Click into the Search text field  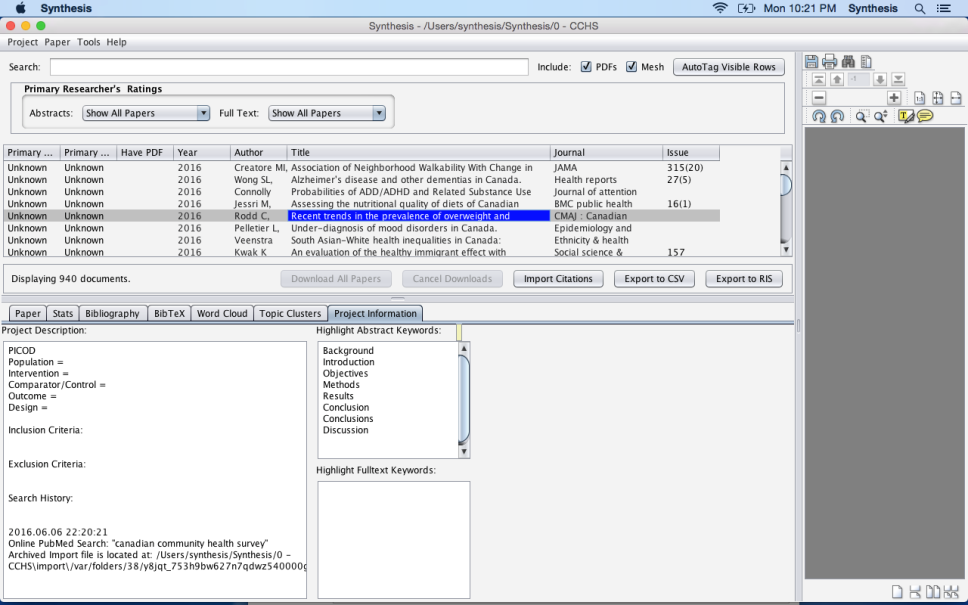(289, 67)
